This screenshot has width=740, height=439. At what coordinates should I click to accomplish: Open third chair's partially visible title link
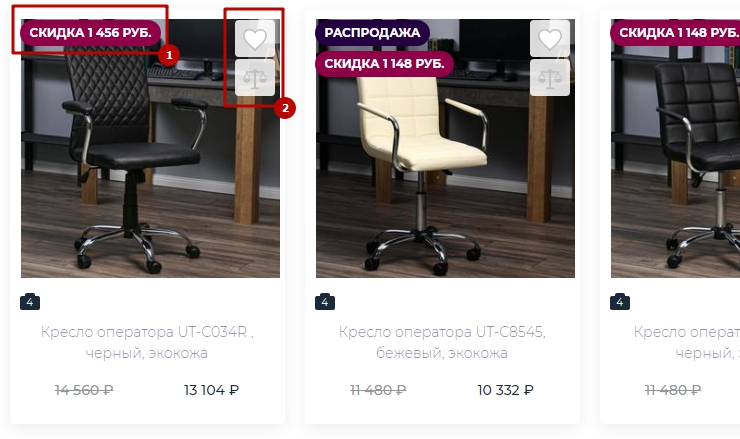pyautogui.click(x=687, y=342)
